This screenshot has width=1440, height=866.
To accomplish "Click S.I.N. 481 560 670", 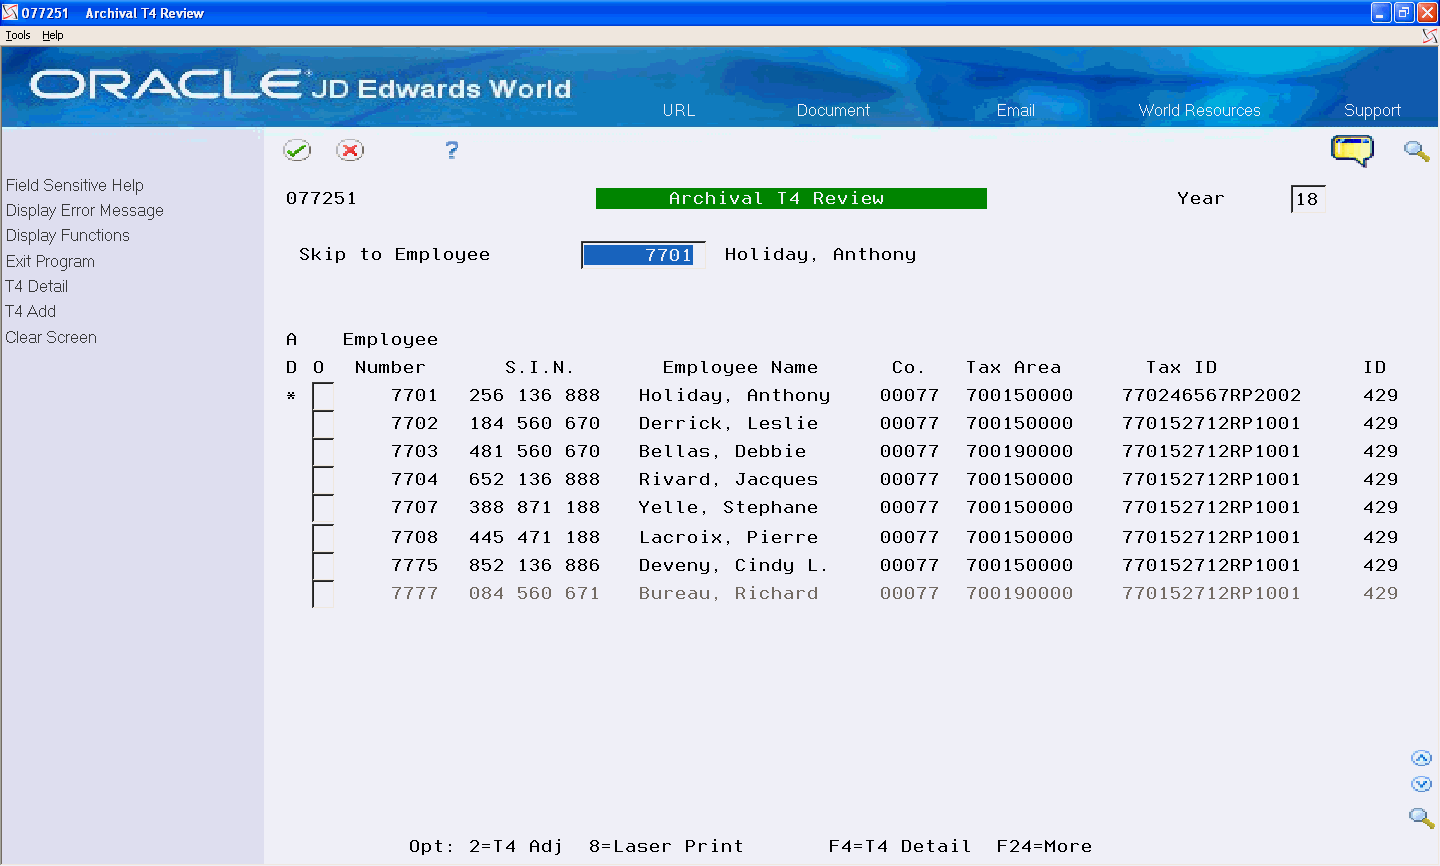I will coord(534,452).
